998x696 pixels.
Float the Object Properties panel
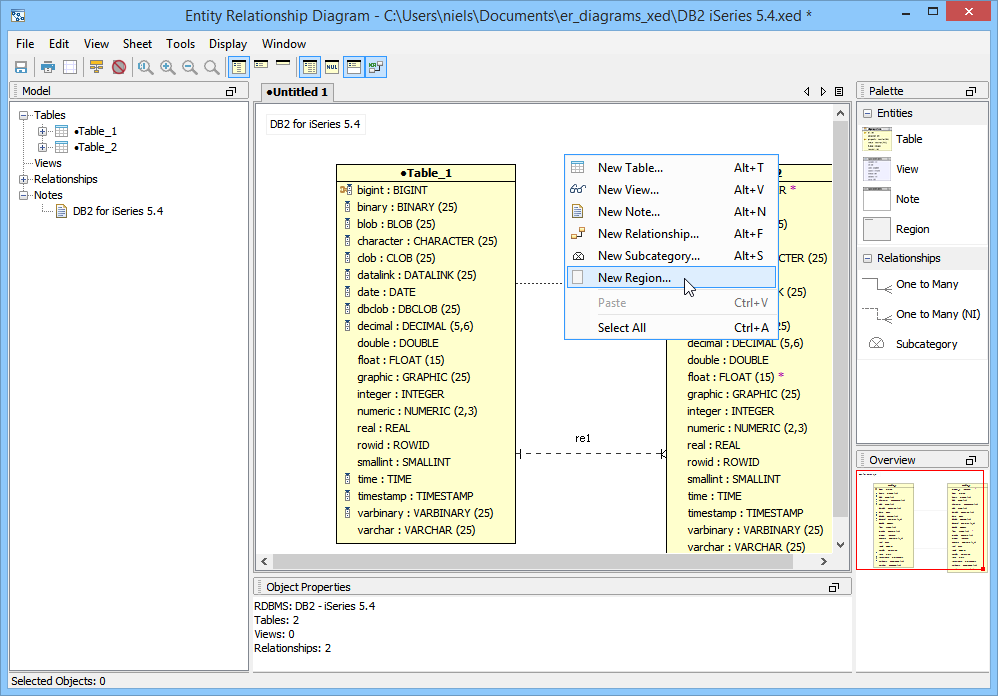tap(834, 587)
